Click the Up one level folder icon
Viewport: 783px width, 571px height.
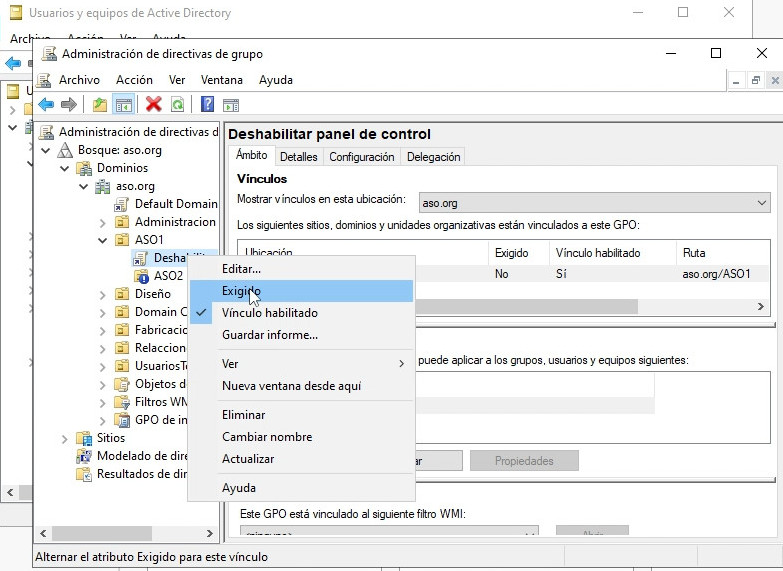tap(100, 104)
